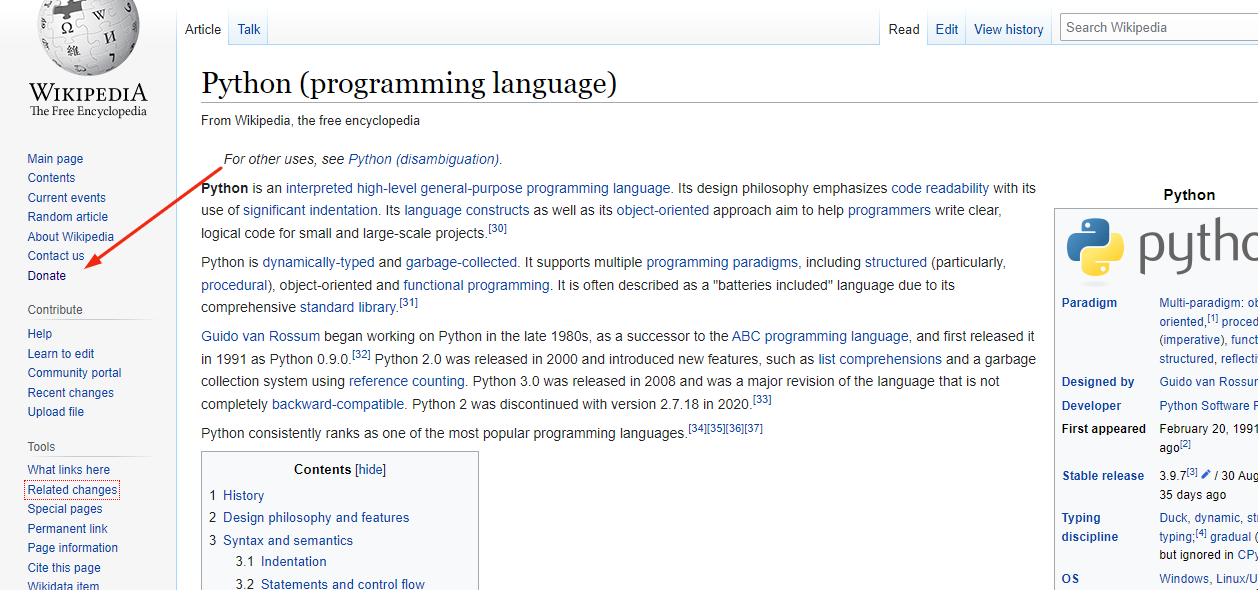Follow the 'standard library' link
Screen dimensions: 1258x590
348,307
